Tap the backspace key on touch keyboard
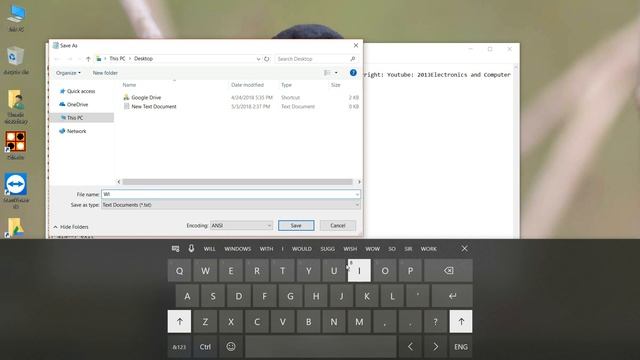This screenshot has width=640, height=360. point(448,271)
